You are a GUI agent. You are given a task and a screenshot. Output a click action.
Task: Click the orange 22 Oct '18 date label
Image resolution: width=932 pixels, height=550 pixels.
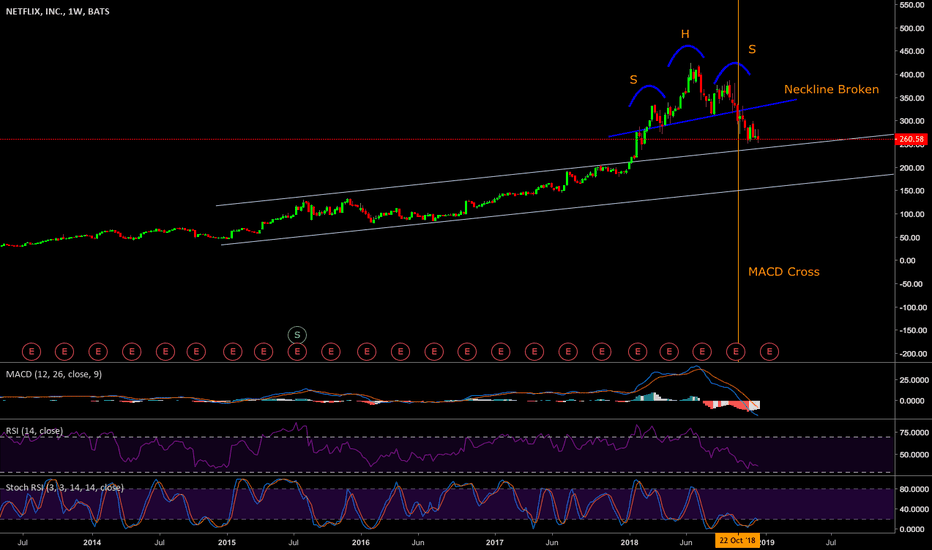737,540
